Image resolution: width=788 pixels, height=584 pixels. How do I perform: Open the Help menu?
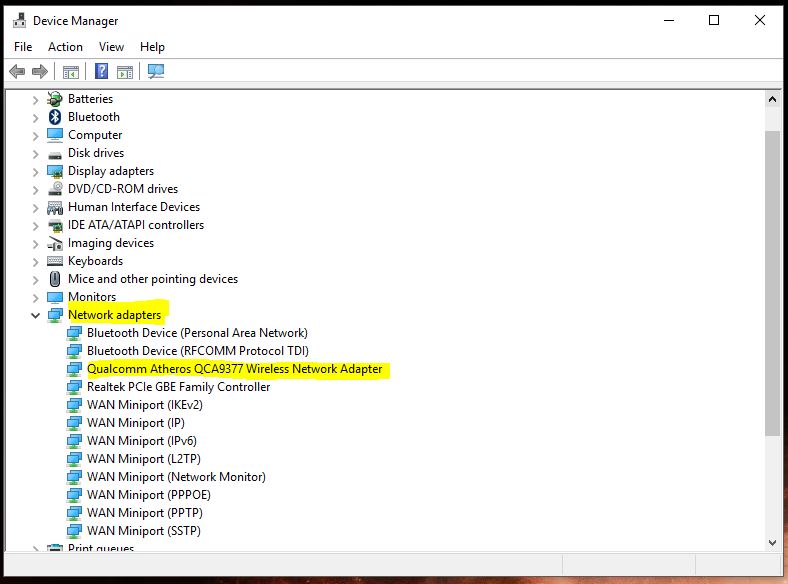click(x=152, y=47)
